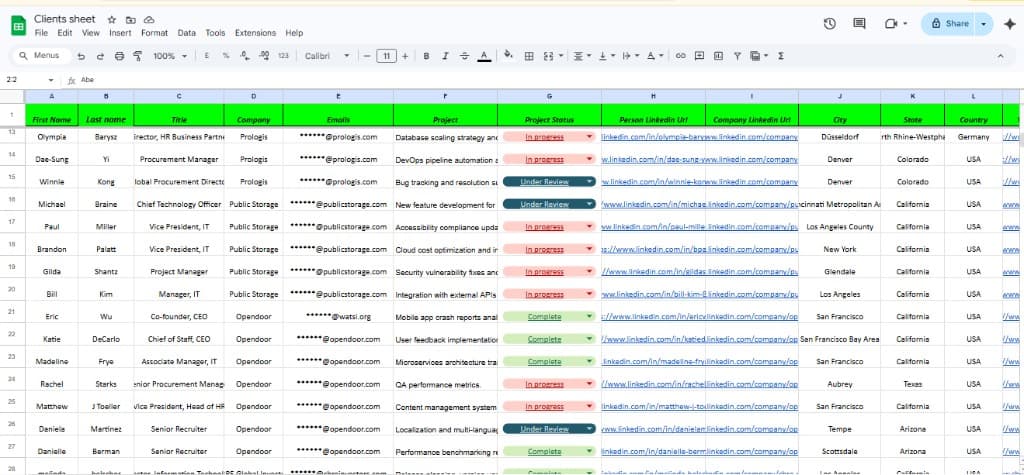The height and width of the screenshot is (475, 1024).
Task: Click the Menus search box
Action: click(x=40, y=56)
